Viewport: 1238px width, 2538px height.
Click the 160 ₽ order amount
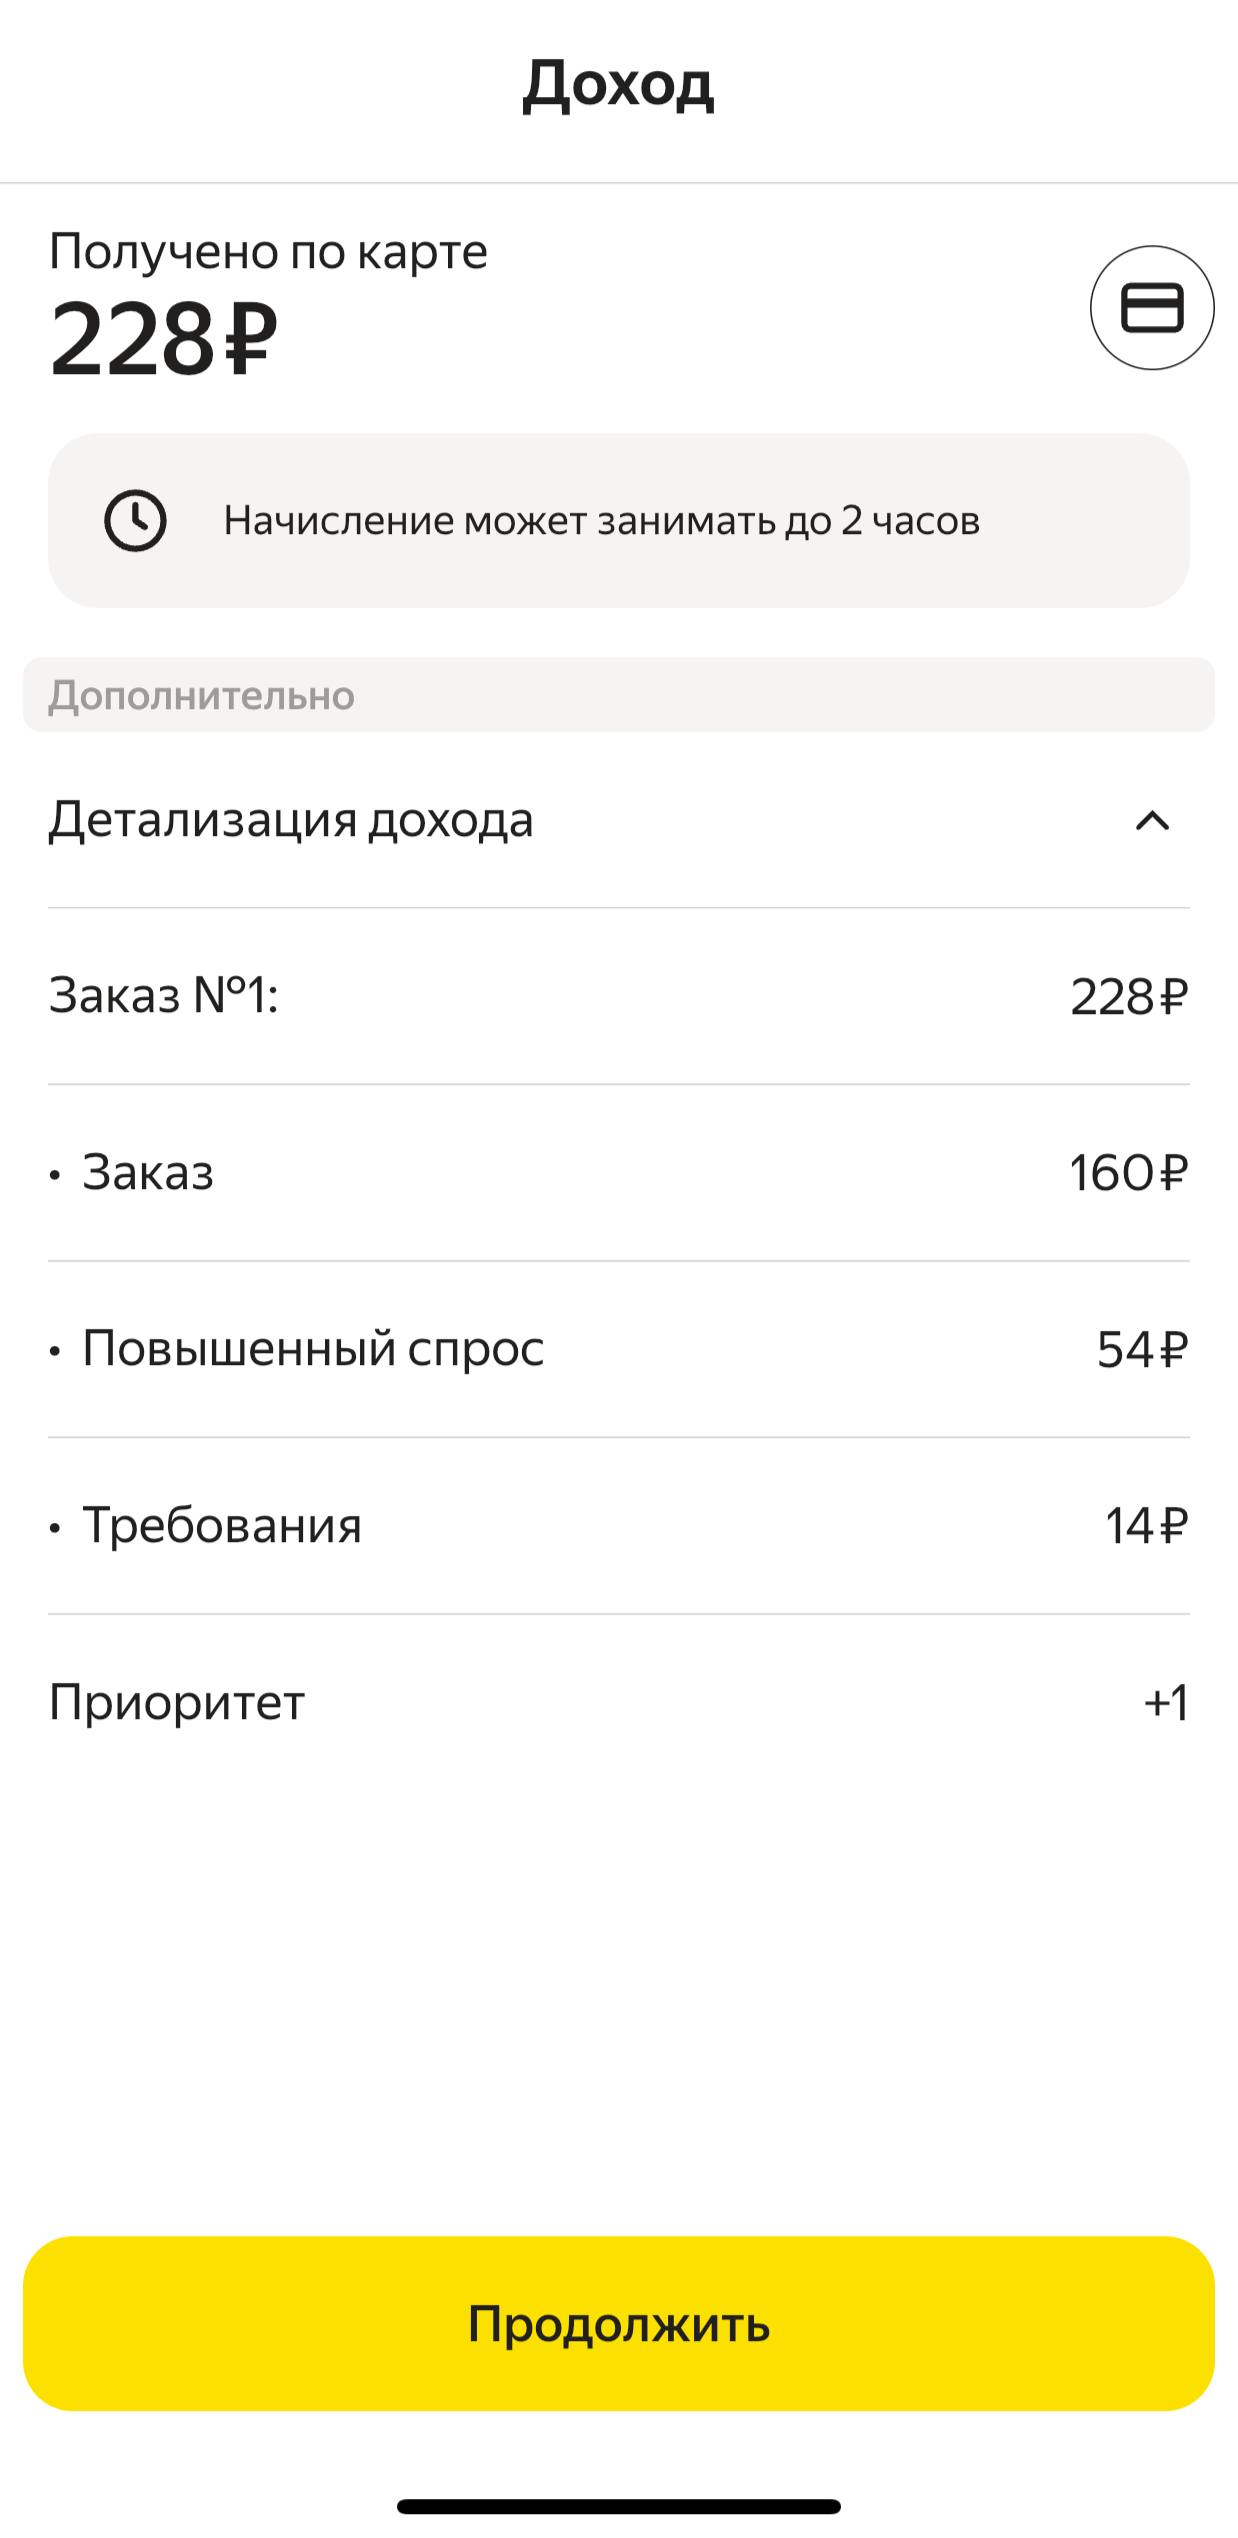(x=1128, y=1173)
